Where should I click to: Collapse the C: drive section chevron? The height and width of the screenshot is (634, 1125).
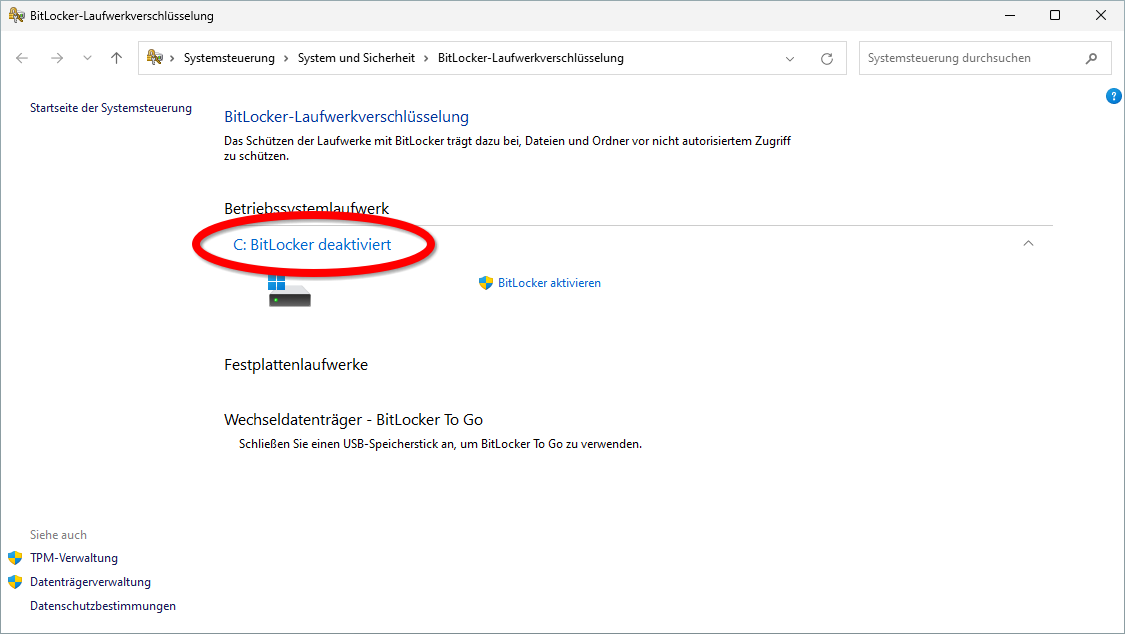click(x=1028, y=243)
